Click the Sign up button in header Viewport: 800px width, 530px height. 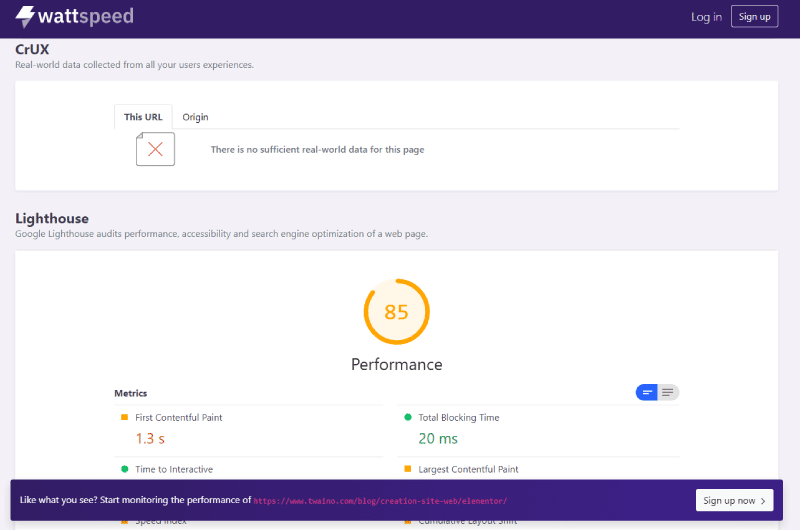tap(754, 16)
